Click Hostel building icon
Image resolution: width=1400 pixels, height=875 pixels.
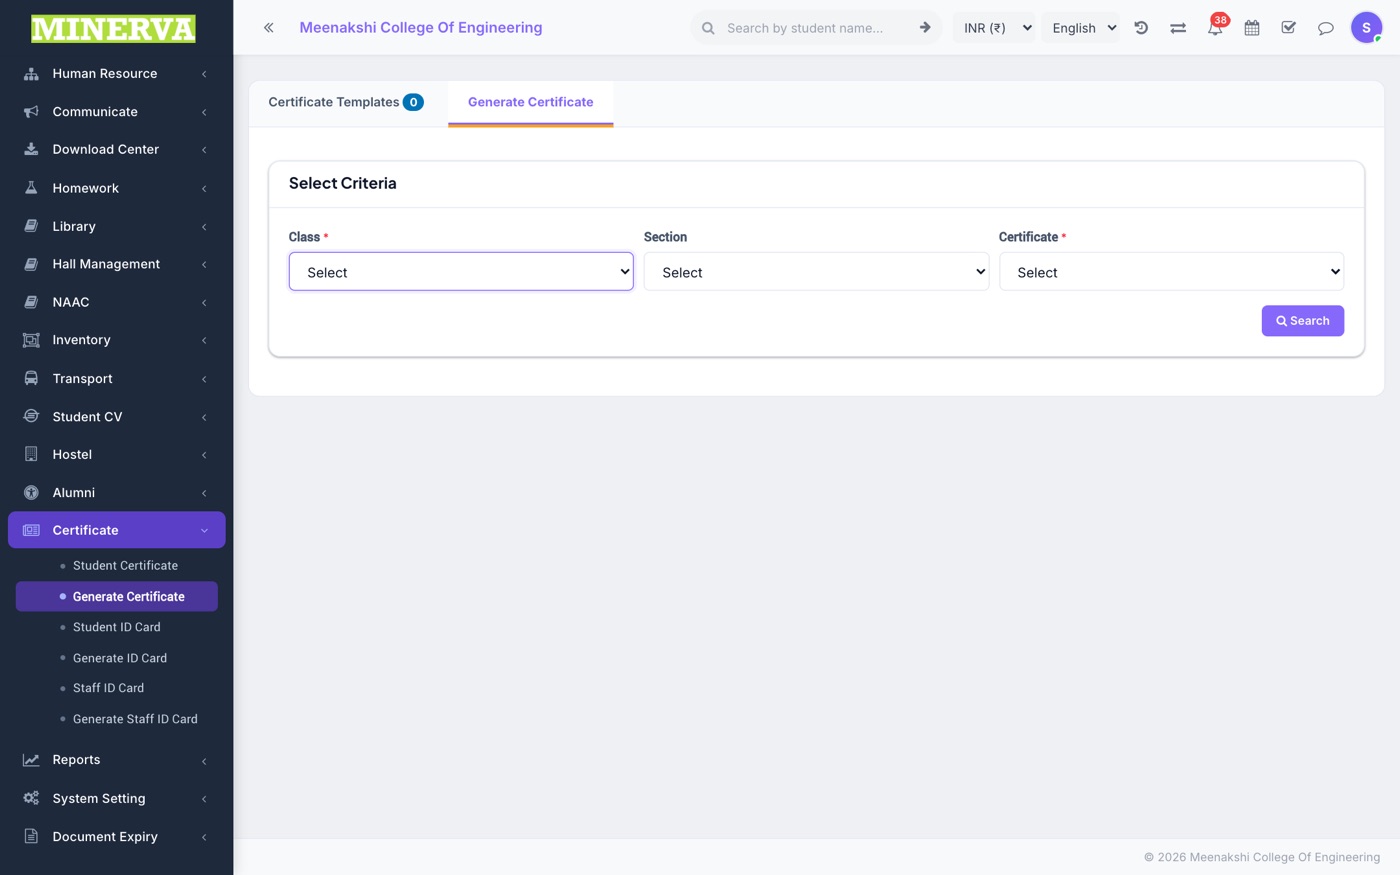tap(31, 455)
